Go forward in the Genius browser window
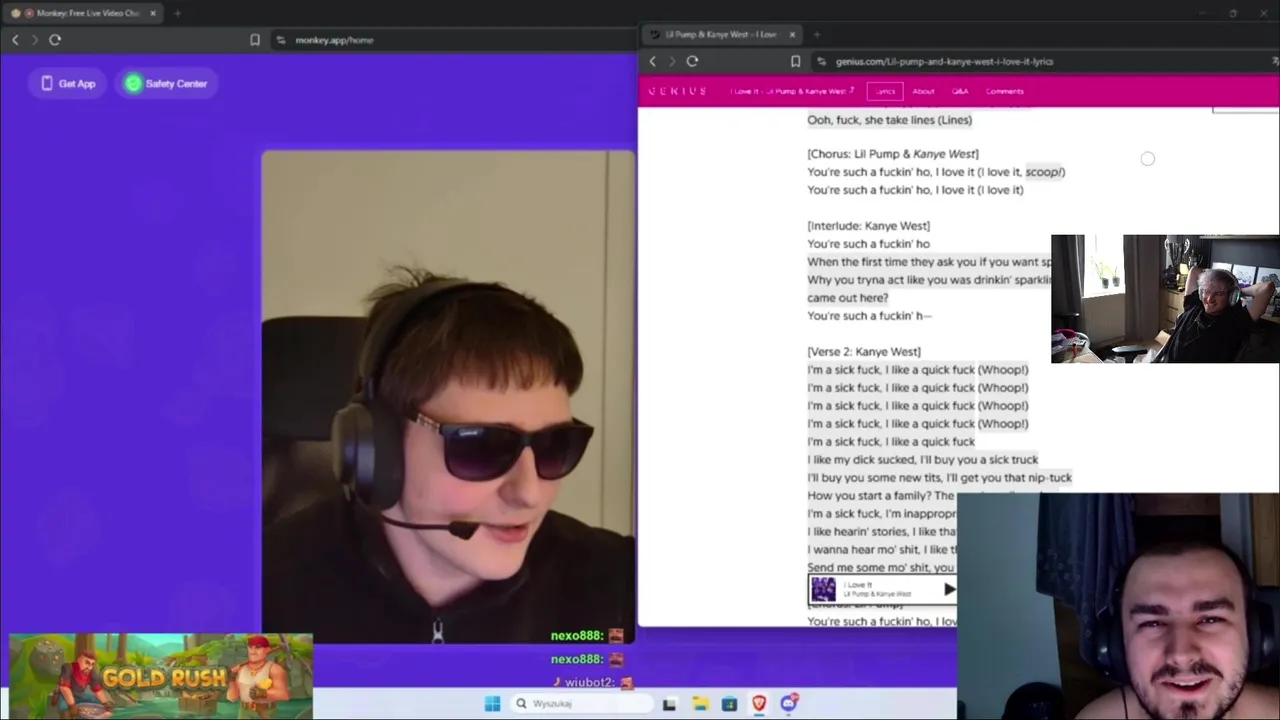 pos(672,61)
